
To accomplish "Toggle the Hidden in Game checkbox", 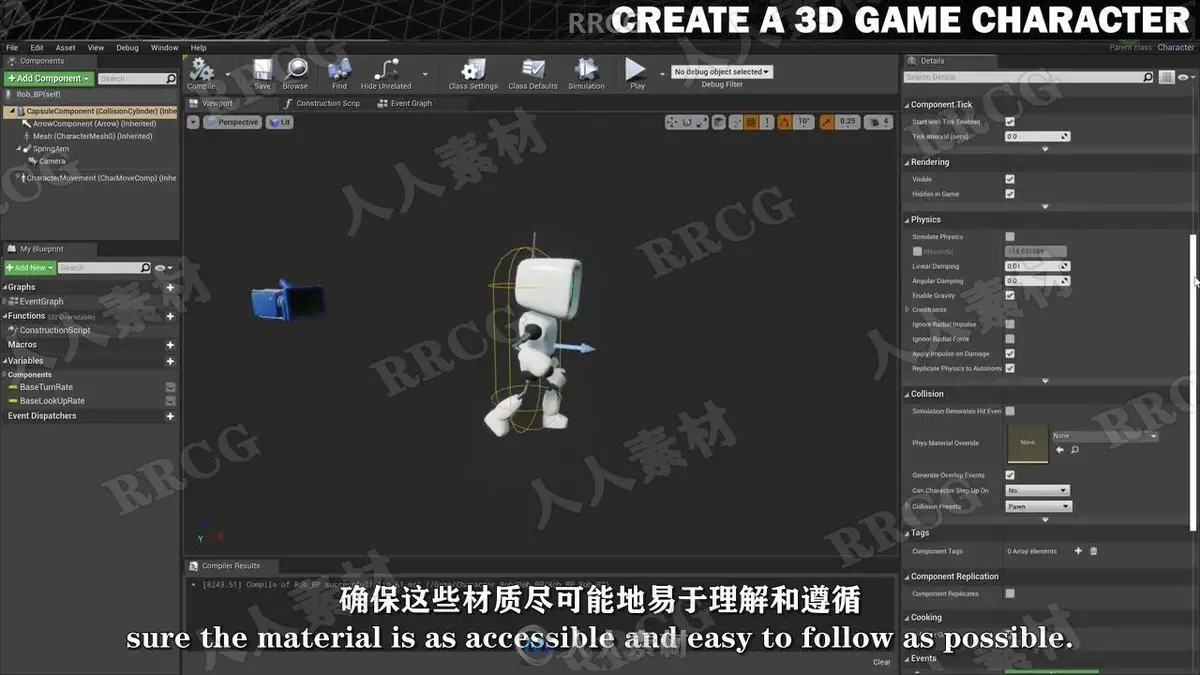I will 1010,194.
